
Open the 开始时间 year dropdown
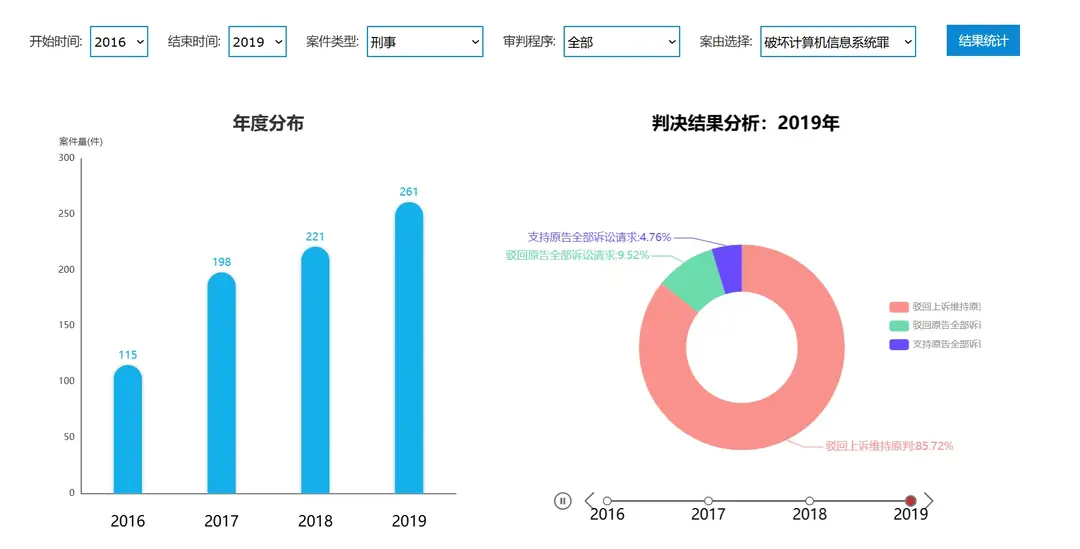point(119,42)
